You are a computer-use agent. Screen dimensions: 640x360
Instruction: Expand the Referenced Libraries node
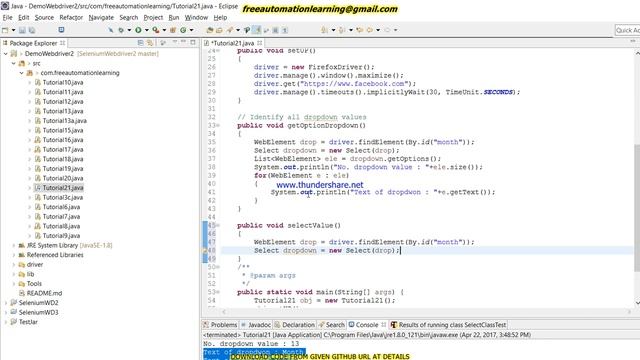(13, 255)
